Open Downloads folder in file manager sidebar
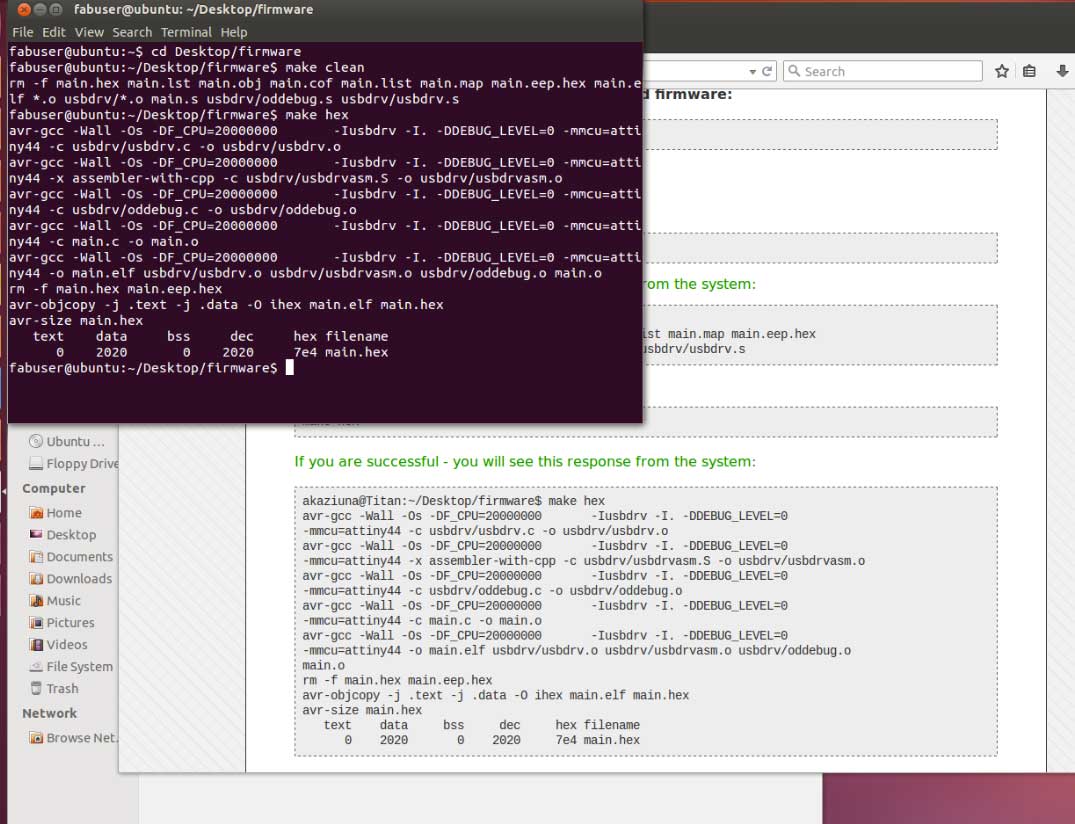 coord(71,579)
